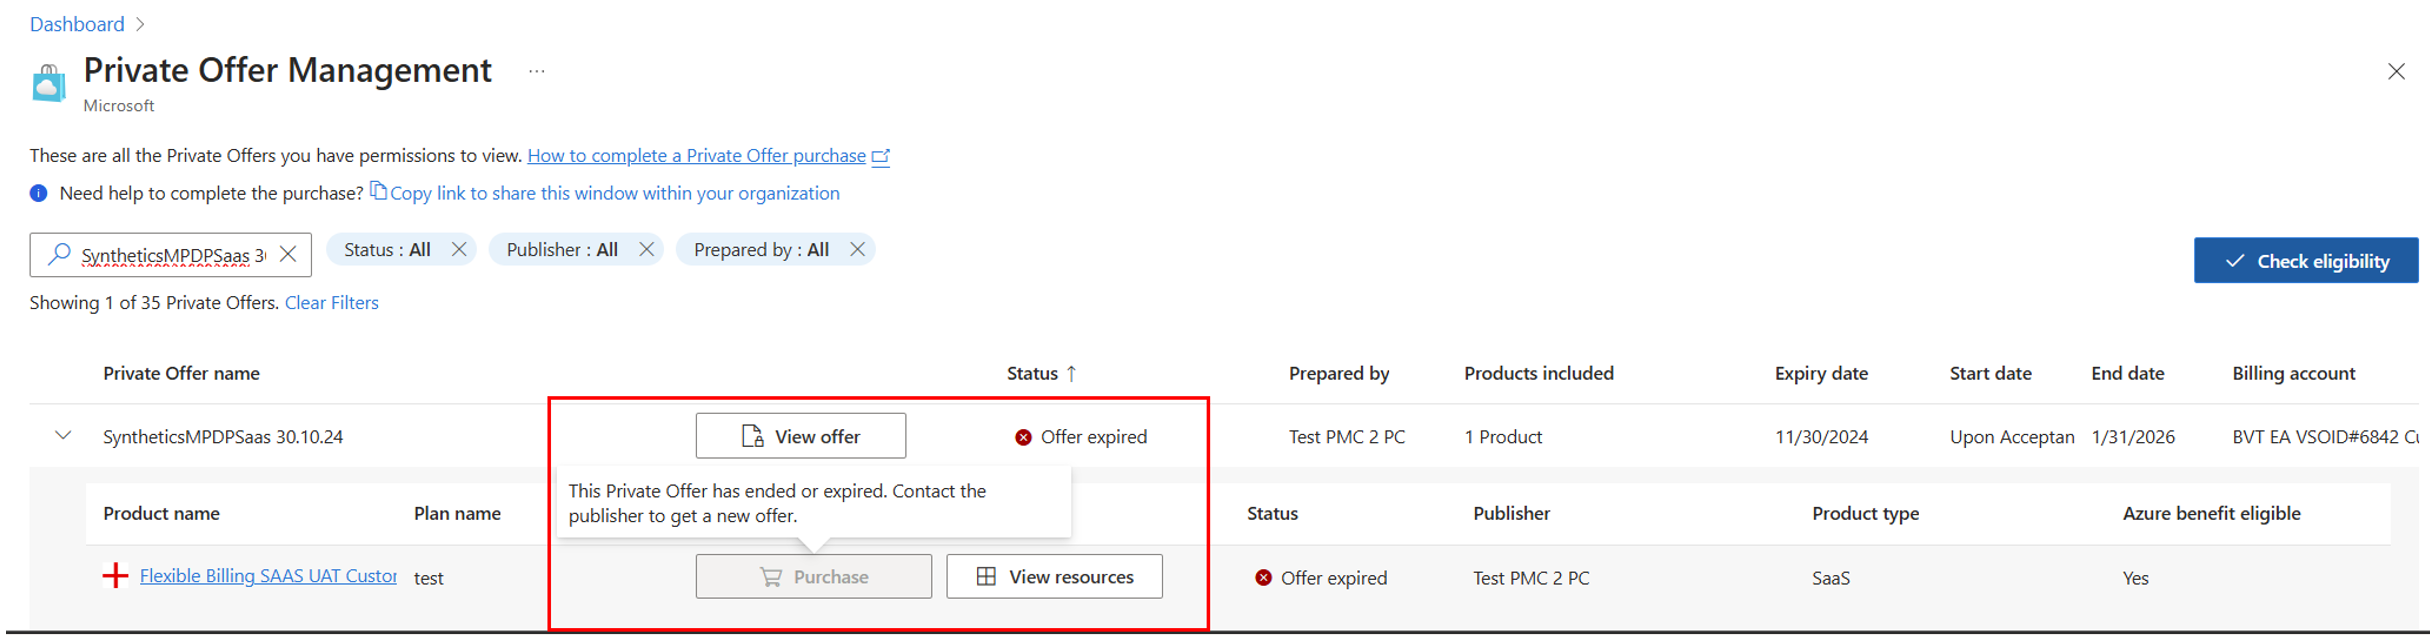Click the search magnifier icon
Image resolution: width=2430 pixels, height=636 pixels.
(59, 254)
